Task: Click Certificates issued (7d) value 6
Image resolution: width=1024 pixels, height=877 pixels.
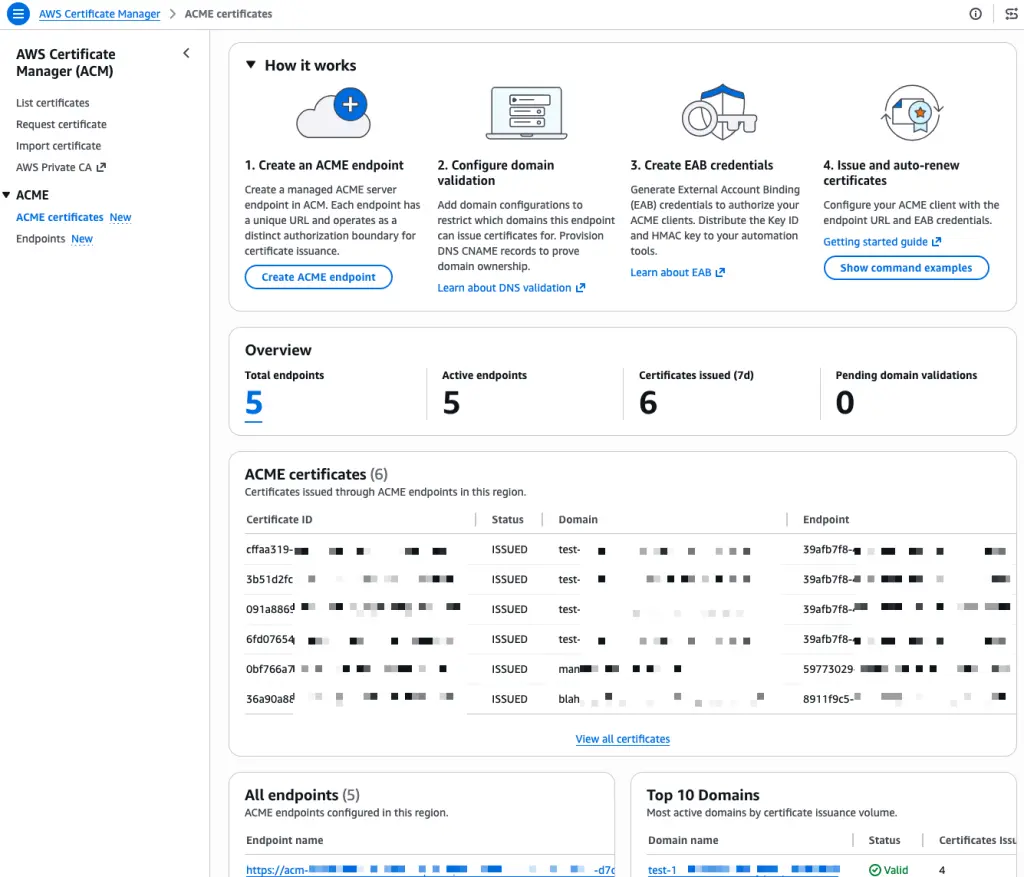Action: click(648, 402)
